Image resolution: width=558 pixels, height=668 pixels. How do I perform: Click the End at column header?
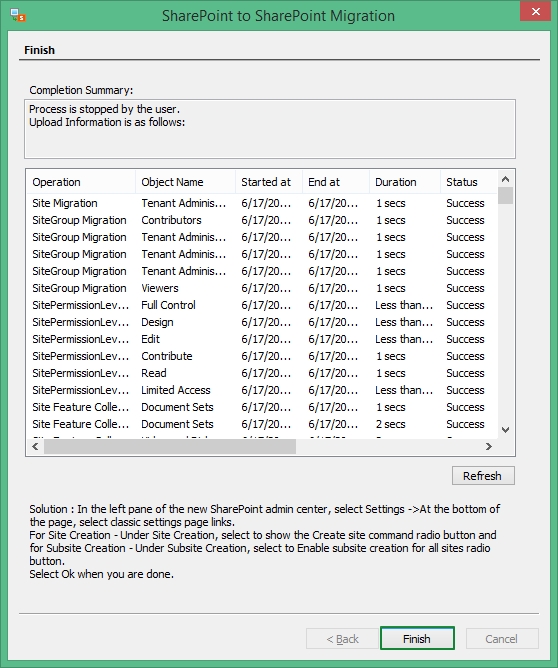(x=336, y=182)
